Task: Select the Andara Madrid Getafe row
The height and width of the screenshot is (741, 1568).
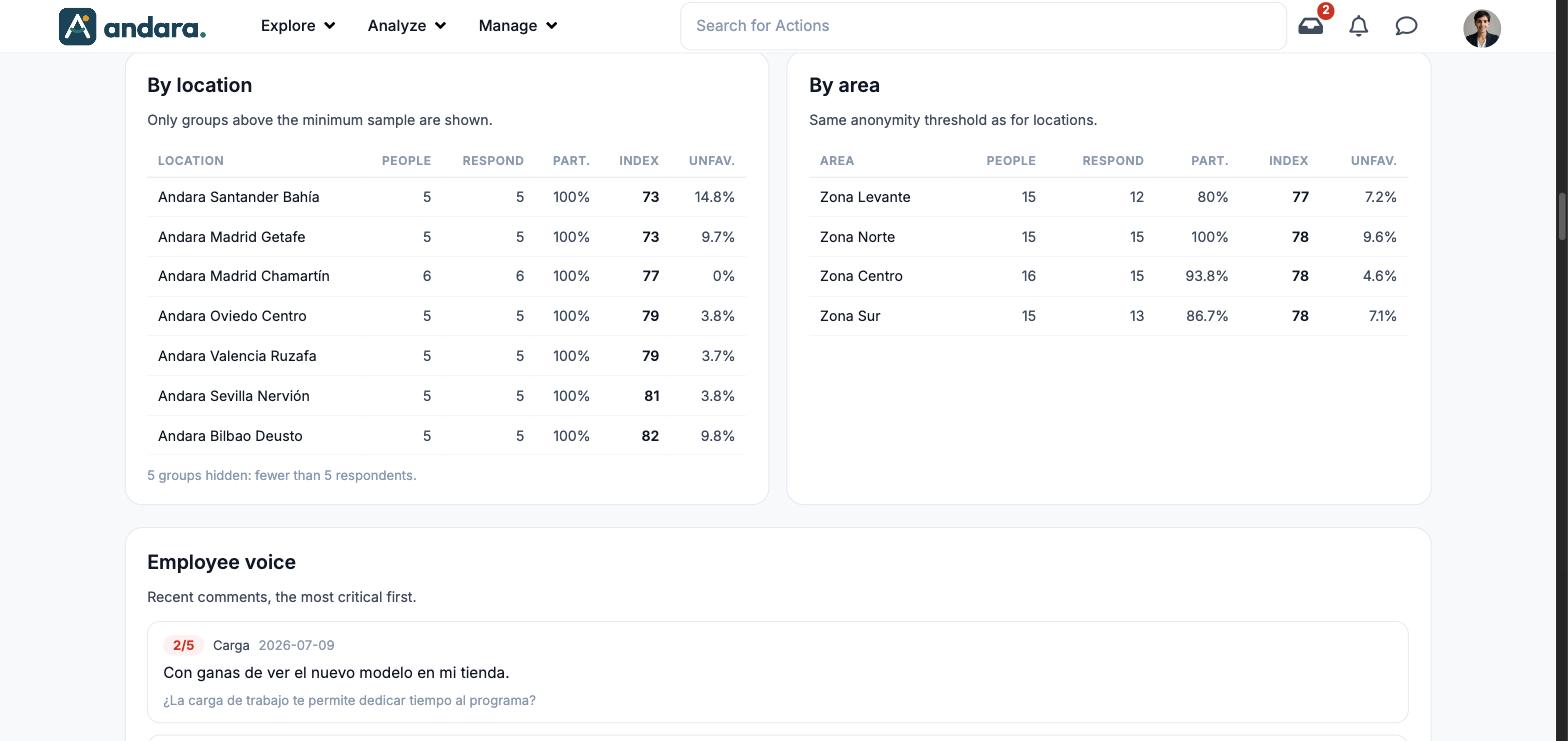Action: tap(446, 237)
